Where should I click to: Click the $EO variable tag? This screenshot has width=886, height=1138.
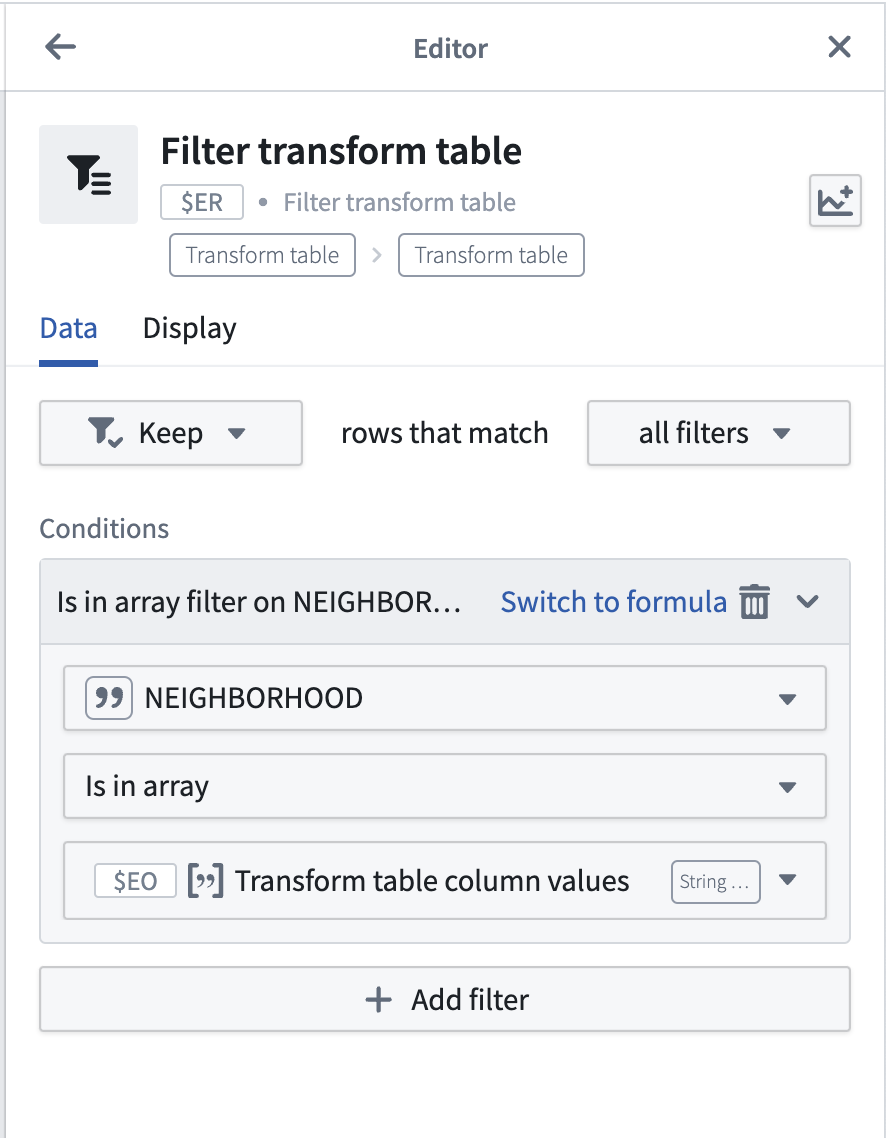click(x=136, y=881)
